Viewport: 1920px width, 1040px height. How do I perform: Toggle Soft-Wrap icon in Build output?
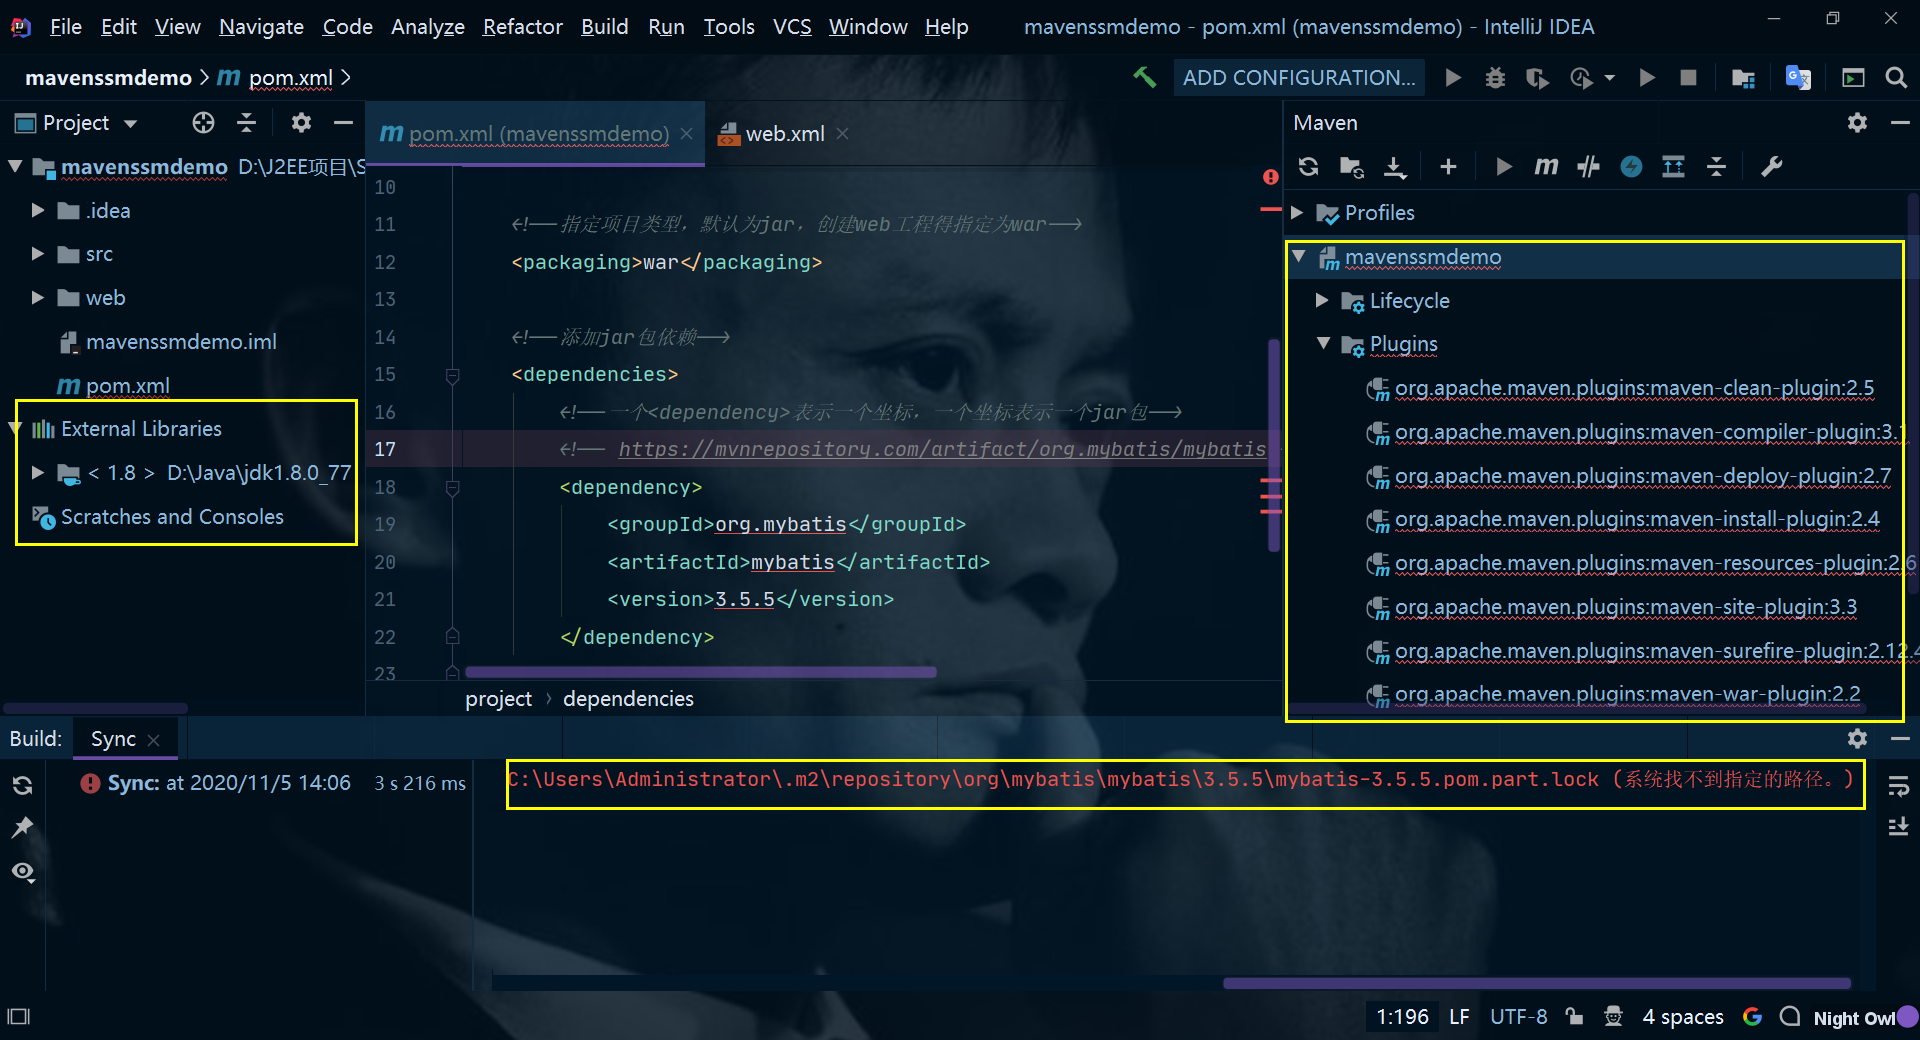click(1898, 785)
